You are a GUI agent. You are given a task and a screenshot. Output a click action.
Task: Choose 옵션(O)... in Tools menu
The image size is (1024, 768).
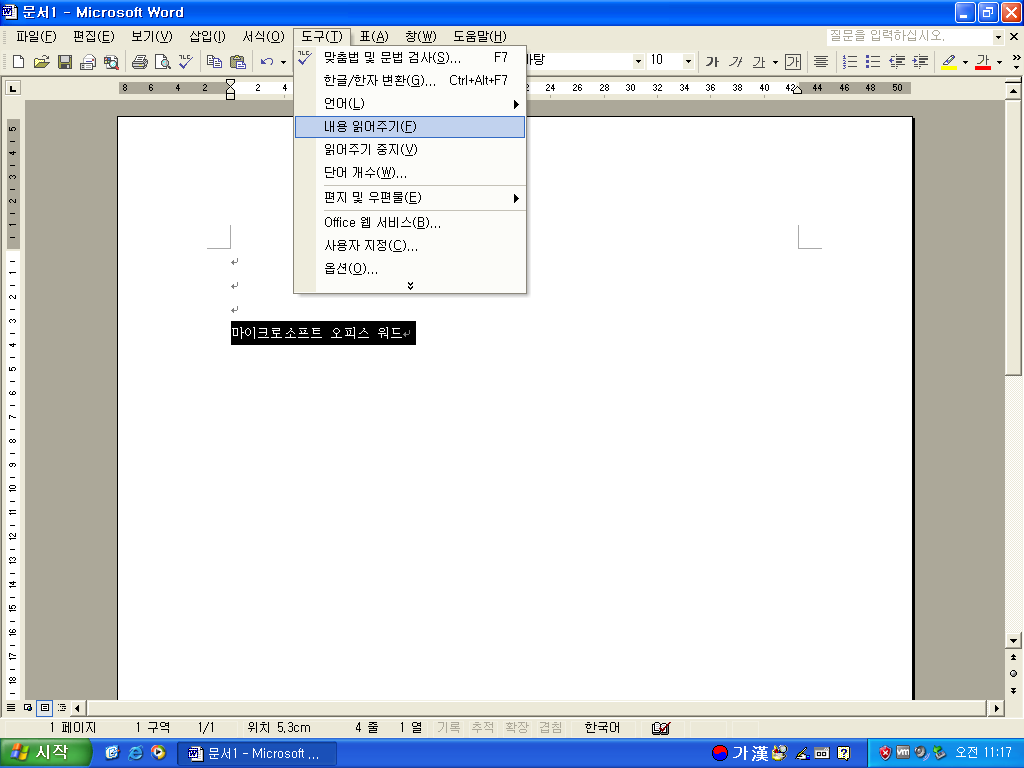click(410, 269)
